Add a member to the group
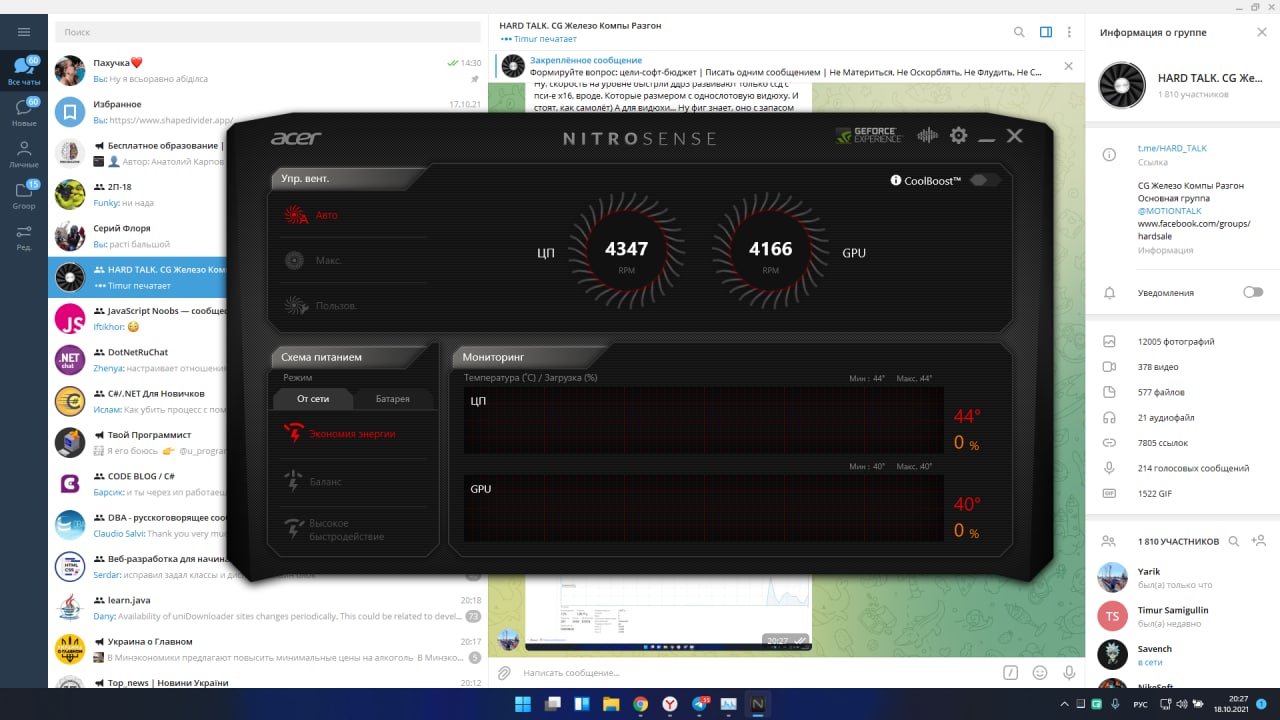The height and width of the screenshot is (720, 1280). tap(1259, 541)
